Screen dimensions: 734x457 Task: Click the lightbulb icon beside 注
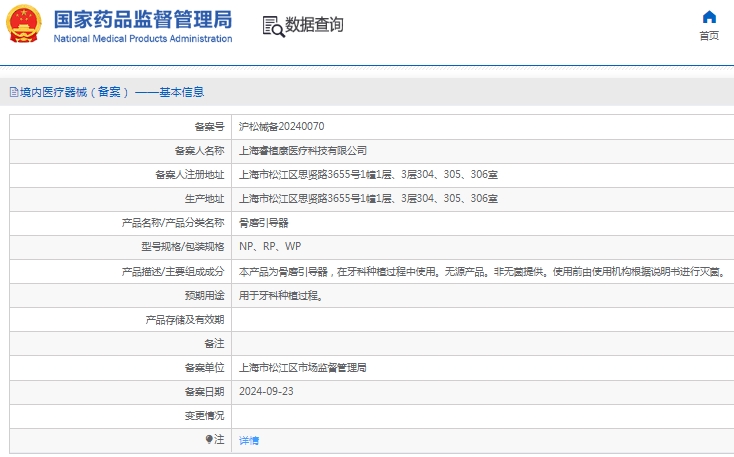pos(209,439)
